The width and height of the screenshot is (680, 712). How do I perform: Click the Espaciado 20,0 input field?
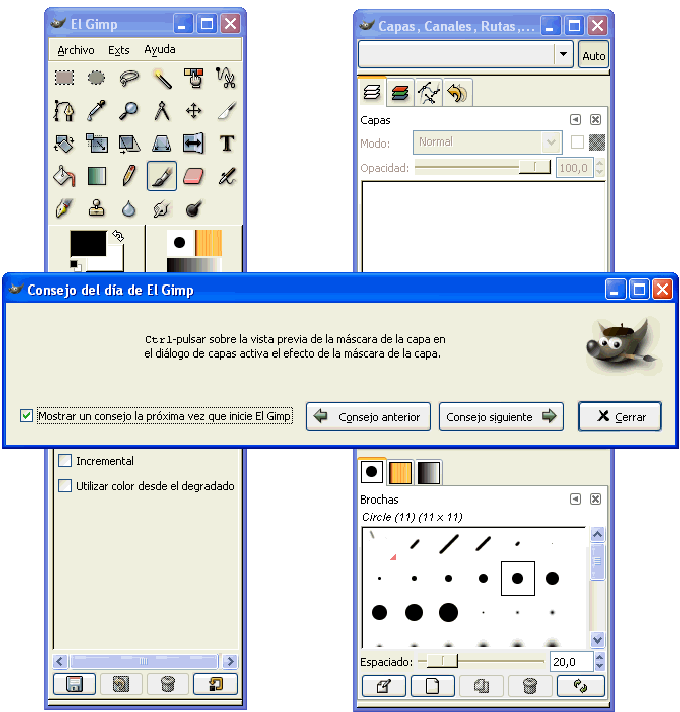point(572,662)
